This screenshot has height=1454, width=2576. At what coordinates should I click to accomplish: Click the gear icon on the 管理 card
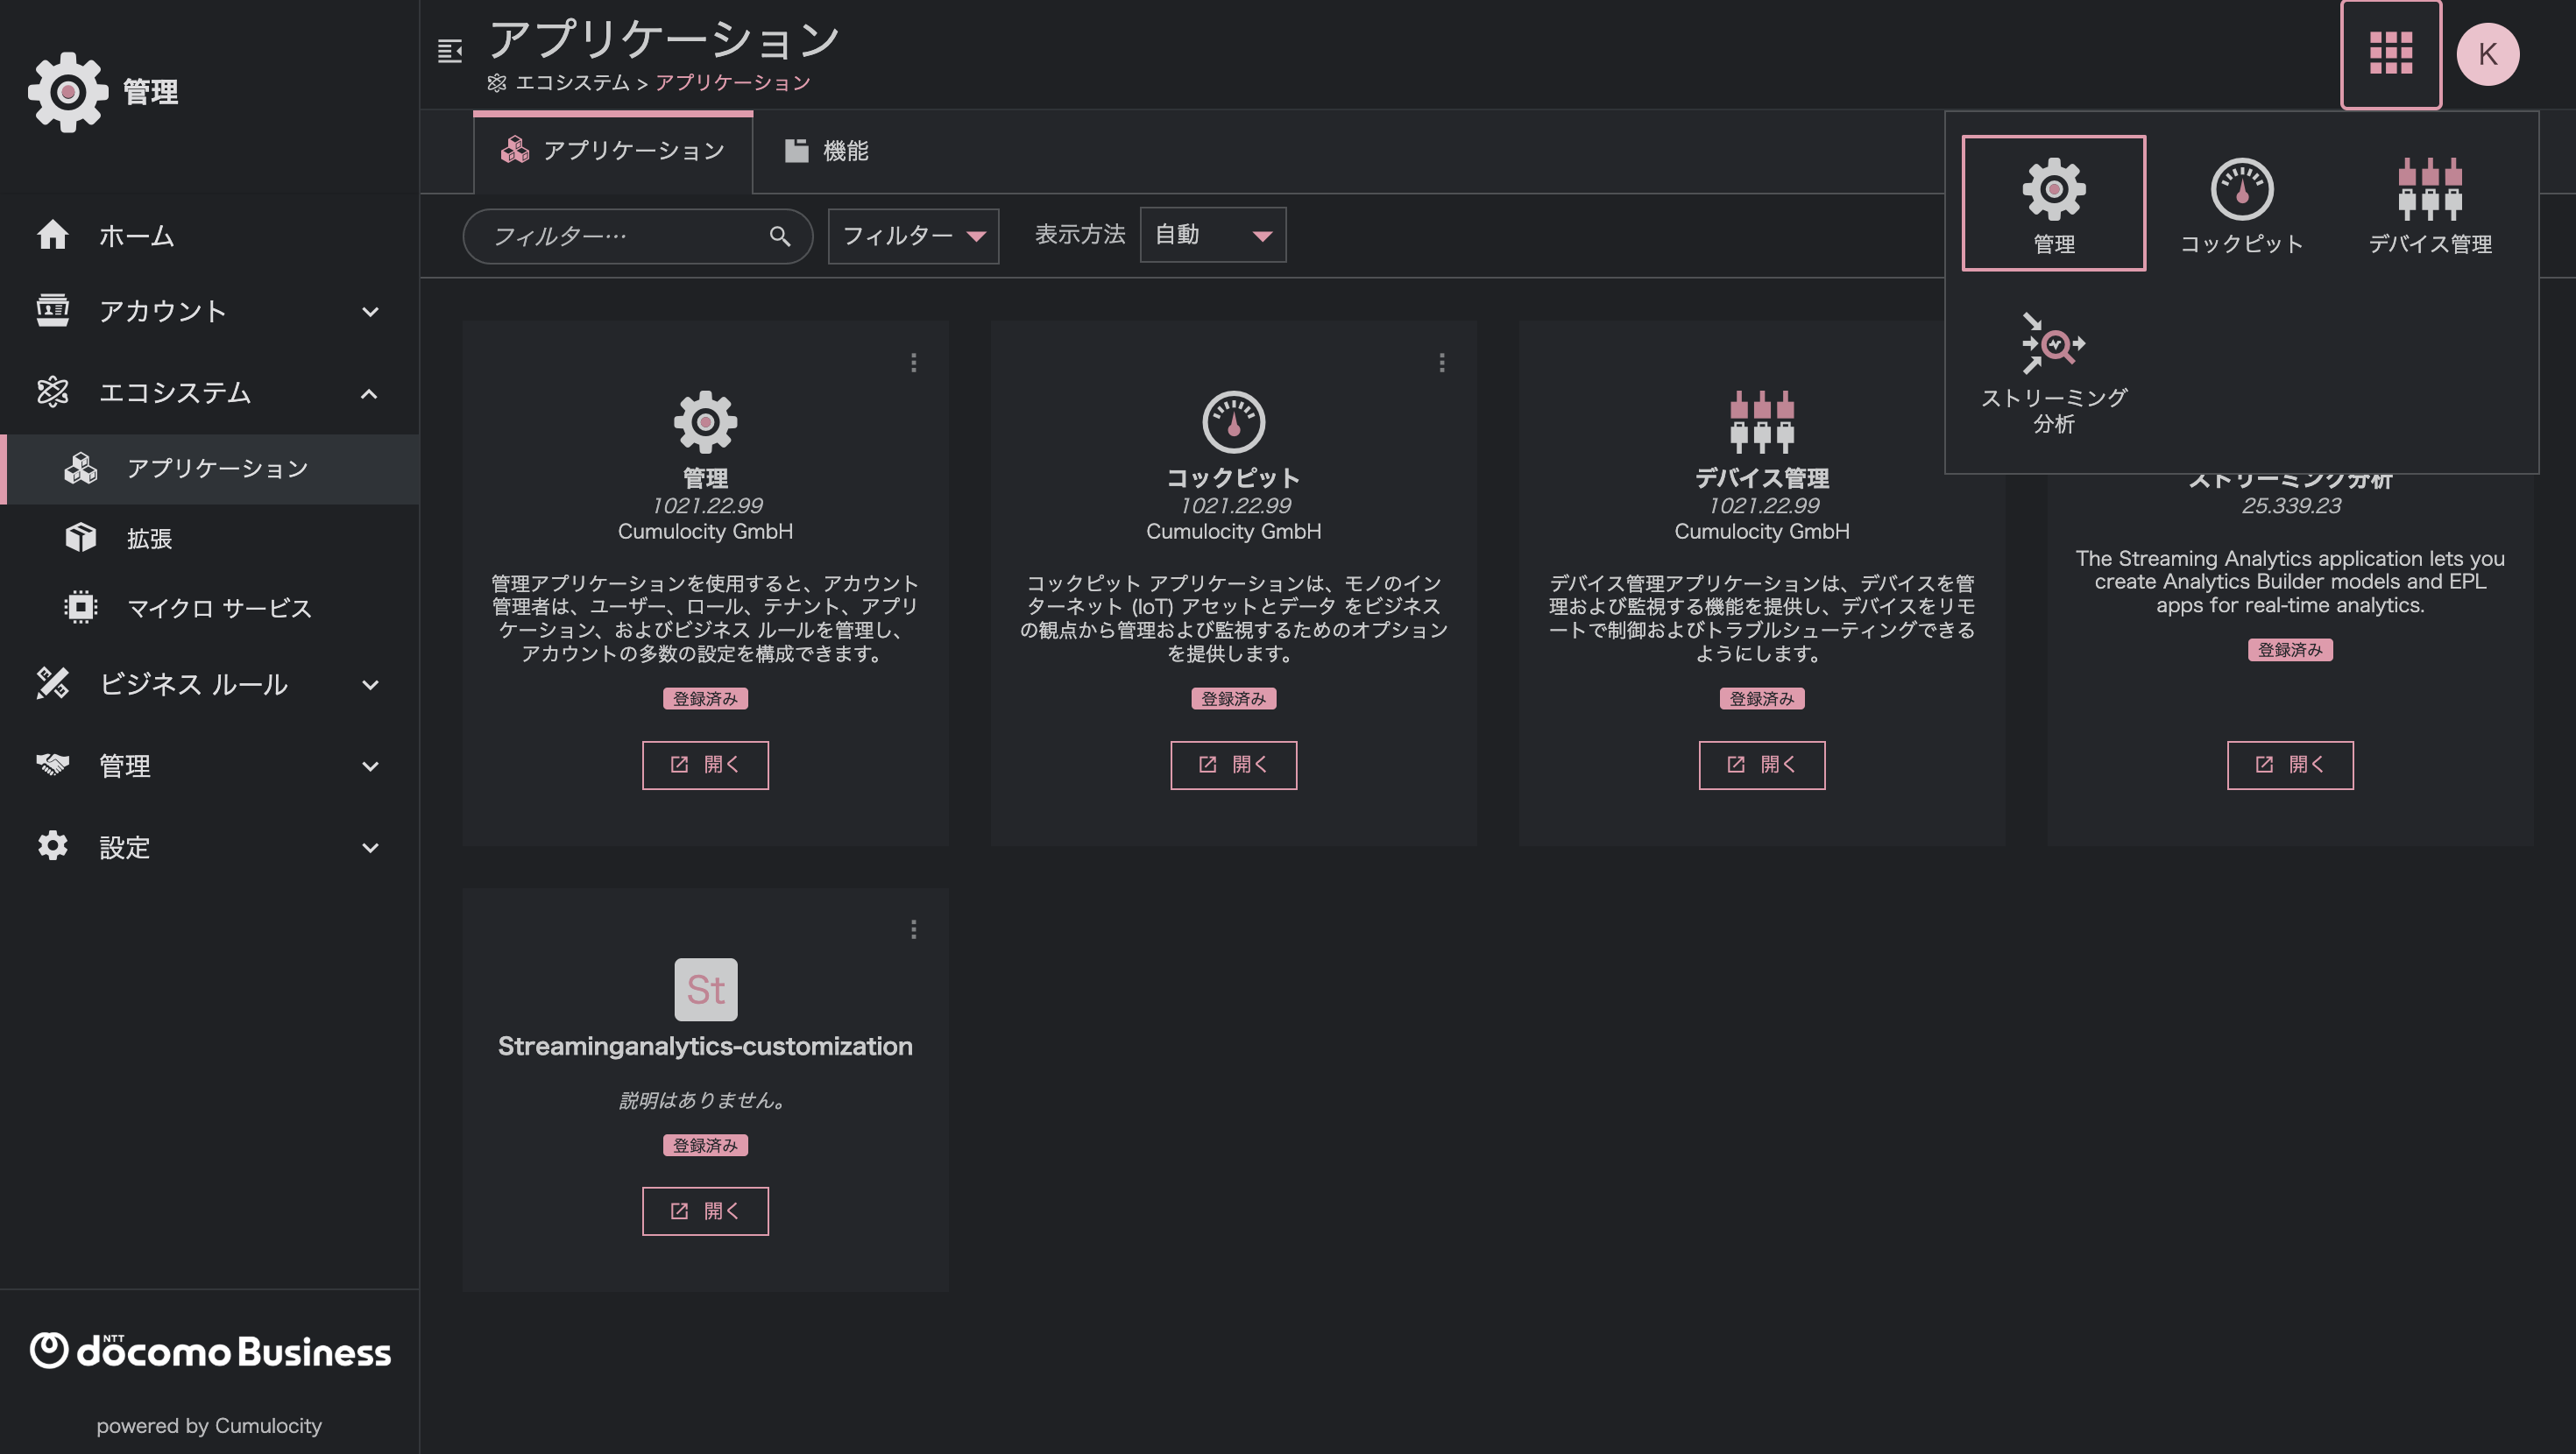point(705,421)
